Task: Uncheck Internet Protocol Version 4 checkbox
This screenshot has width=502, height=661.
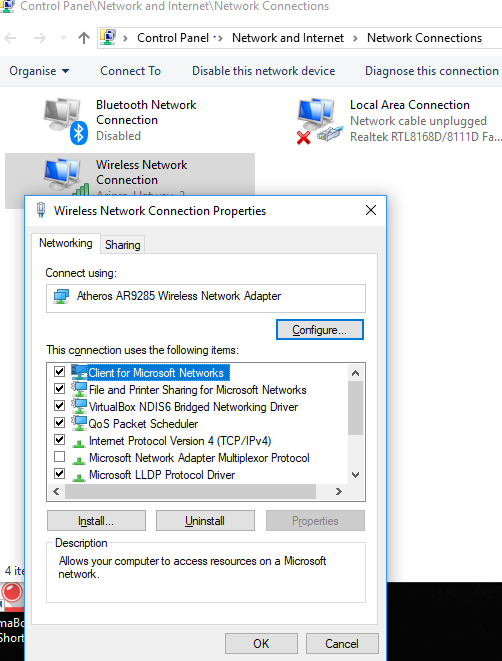Action: click(x=59, y=440)
